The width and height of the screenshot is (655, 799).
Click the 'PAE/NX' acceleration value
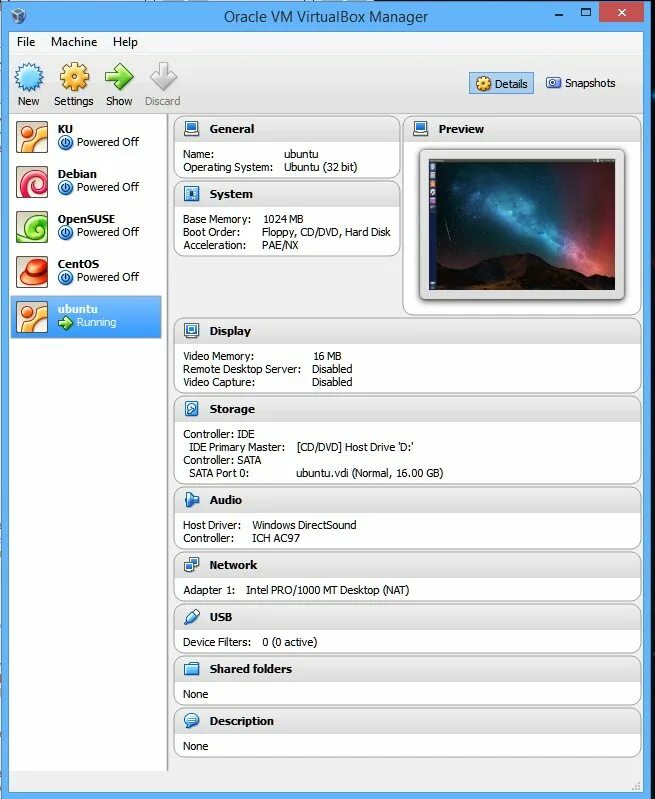click(280, 245)
